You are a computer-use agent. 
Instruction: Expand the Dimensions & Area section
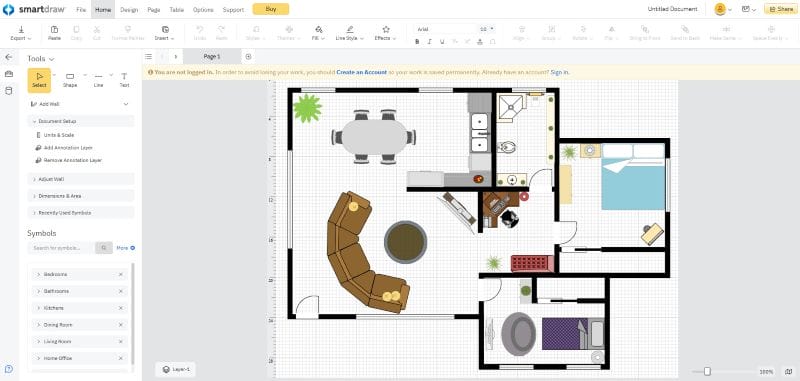click(x=81, y=196)
